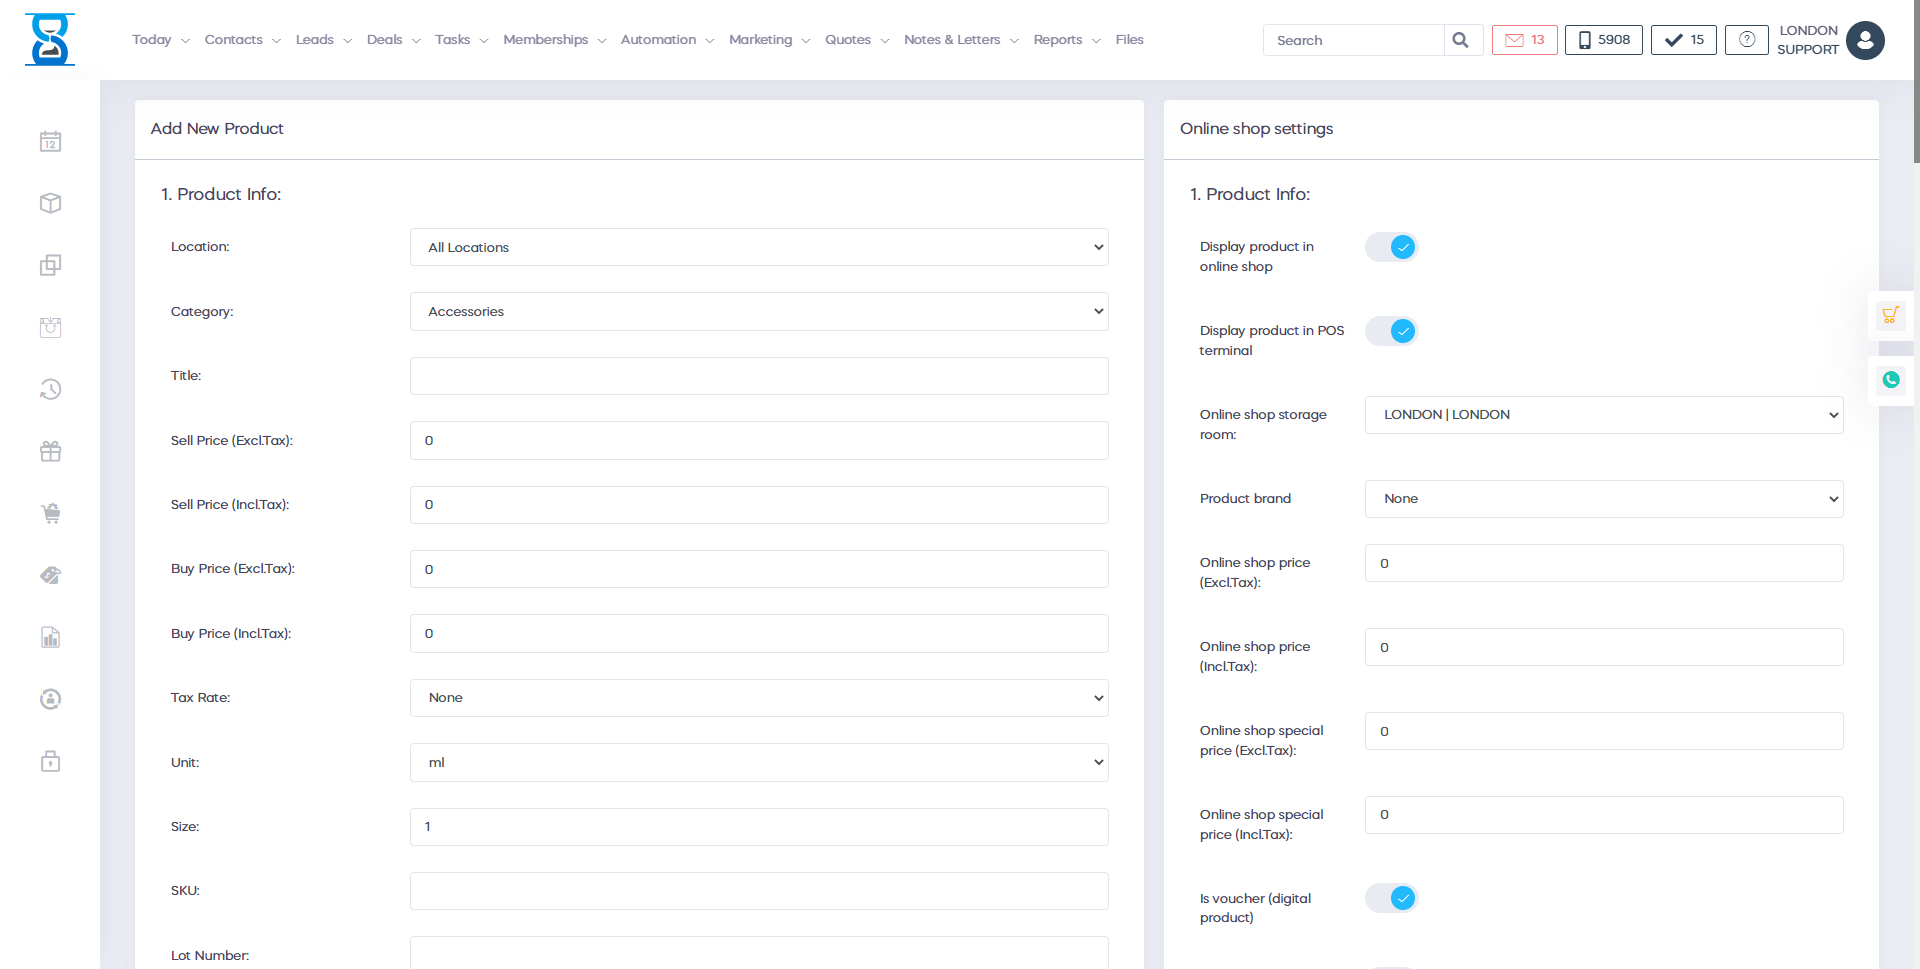Click the Files link in the navigation

coord(1129,40)
